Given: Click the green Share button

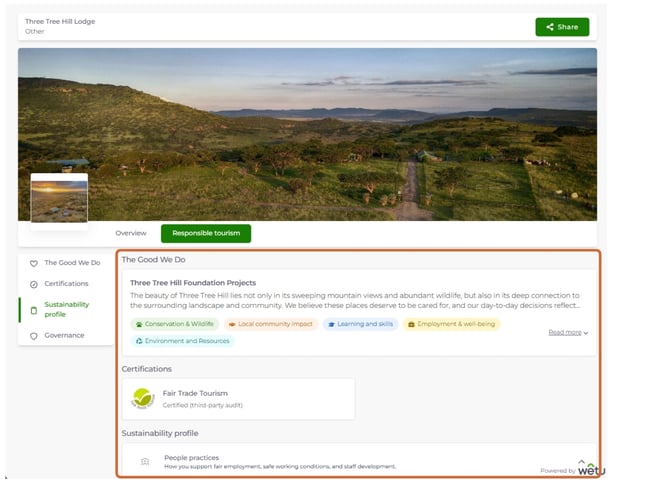Looking at the screenshot, I should tap(562, 27).
